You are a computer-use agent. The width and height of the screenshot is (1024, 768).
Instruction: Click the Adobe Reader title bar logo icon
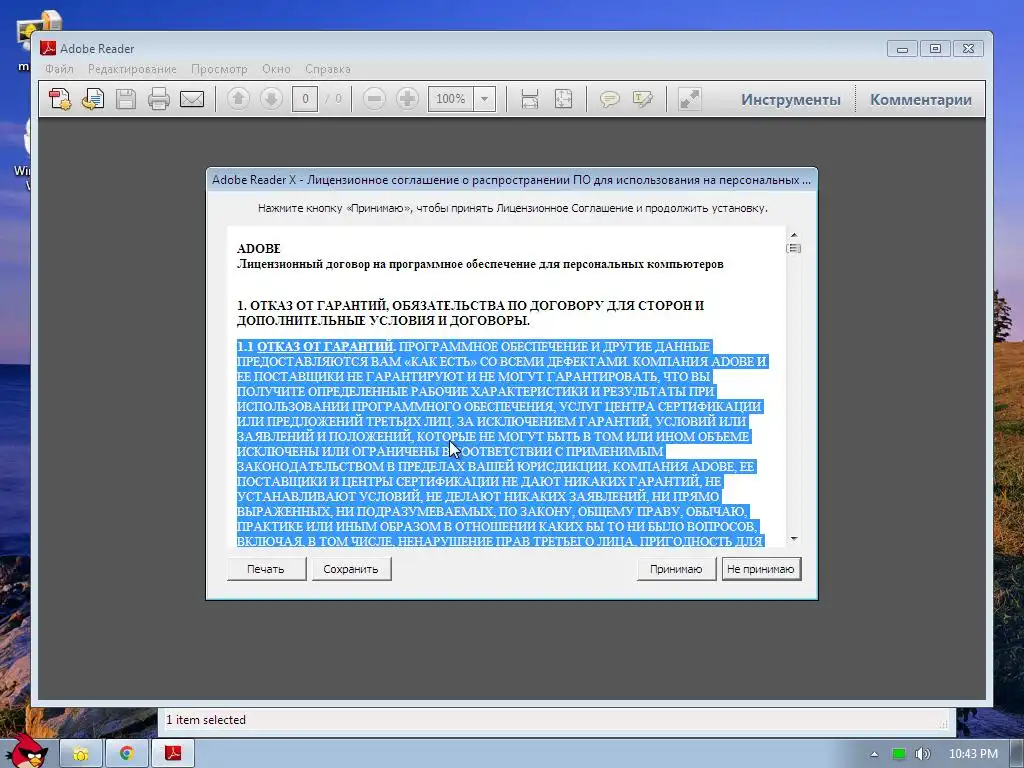coord(48,48)
